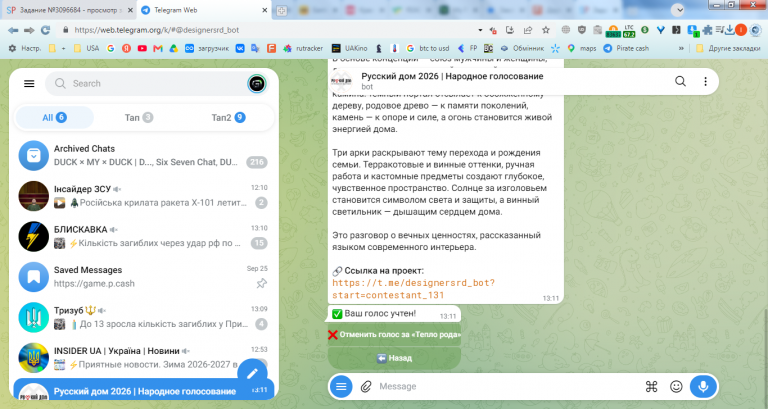Screen dimensions: 768x409
Task: Share this page via the share icon
Action: click(528, 30)
